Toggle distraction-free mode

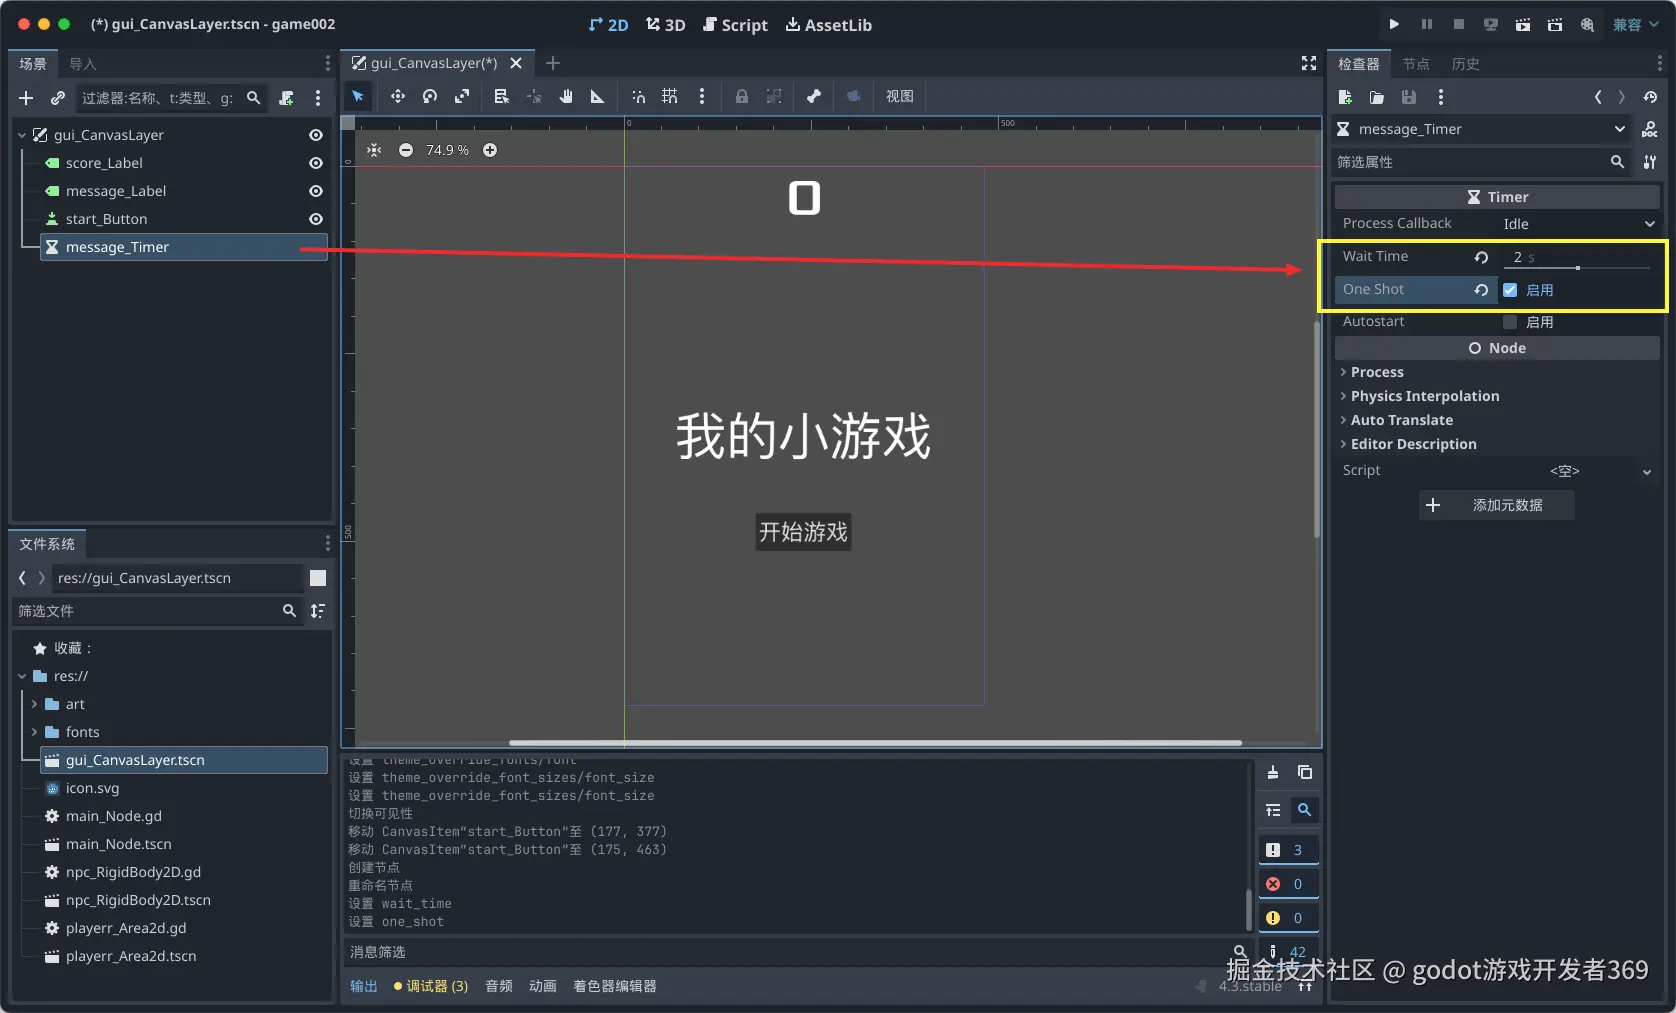coord(1308,63)
